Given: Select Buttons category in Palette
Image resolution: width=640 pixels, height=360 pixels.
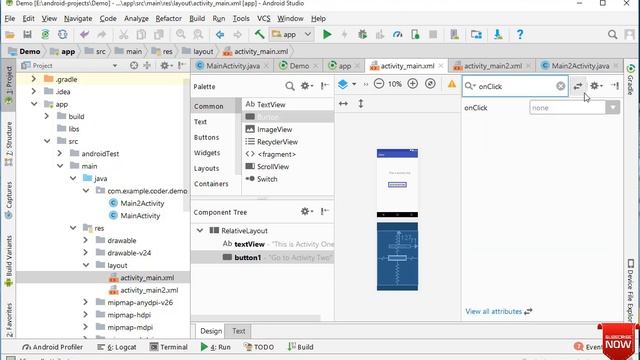Looking at the screenshot, I should [x=207, y=137].
